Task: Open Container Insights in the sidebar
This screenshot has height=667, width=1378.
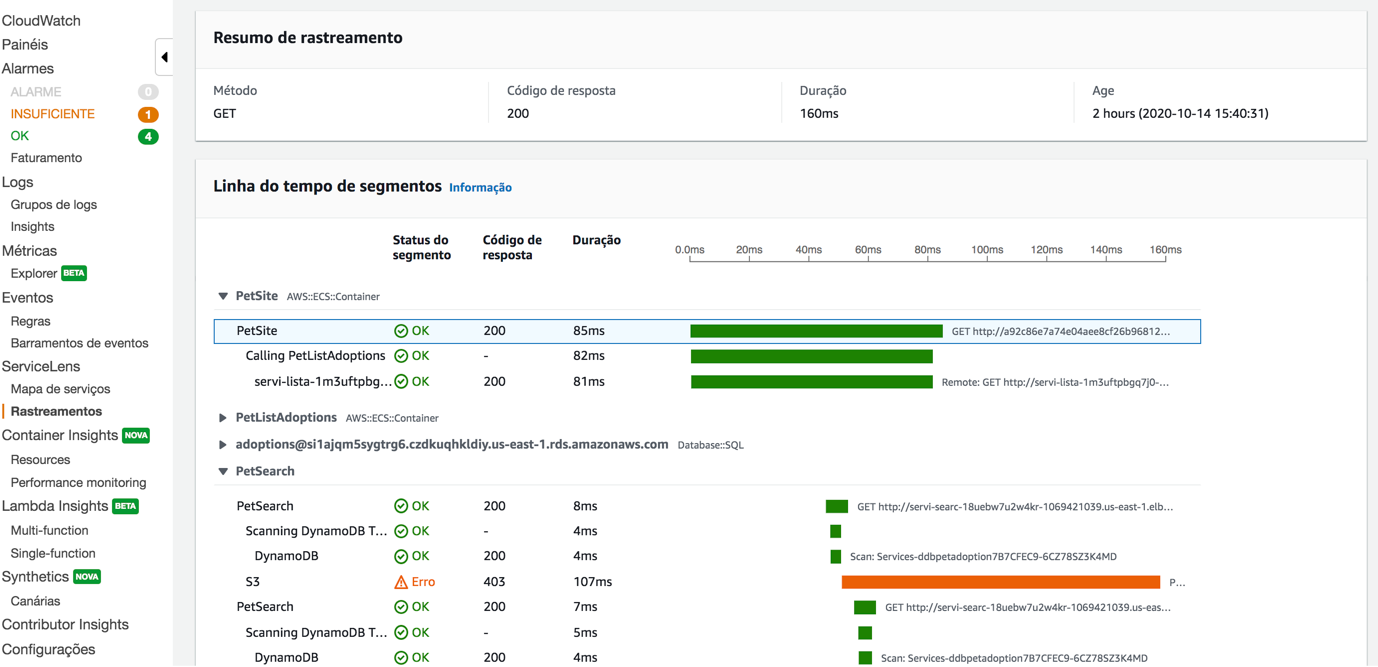Action: [x=60, y=435]
